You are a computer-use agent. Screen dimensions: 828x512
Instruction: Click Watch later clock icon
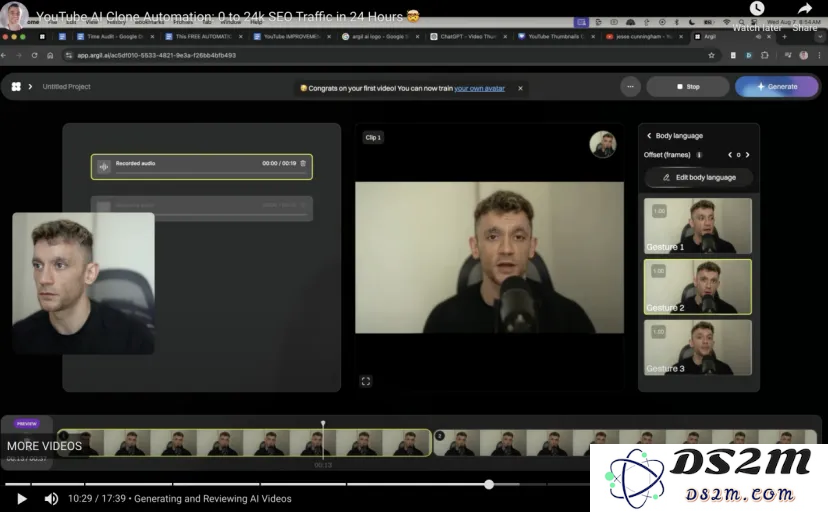pos(757,8)
